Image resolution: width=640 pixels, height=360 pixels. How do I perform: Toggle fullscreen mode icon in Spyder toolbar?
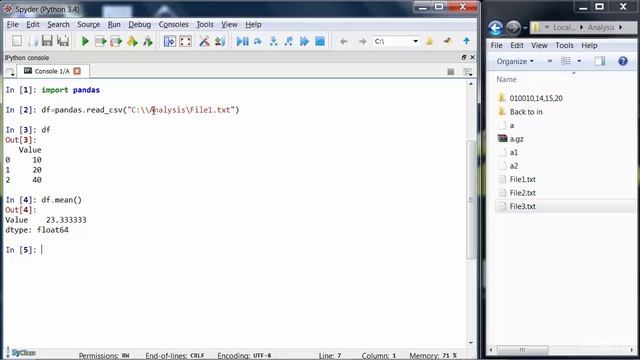185,41
